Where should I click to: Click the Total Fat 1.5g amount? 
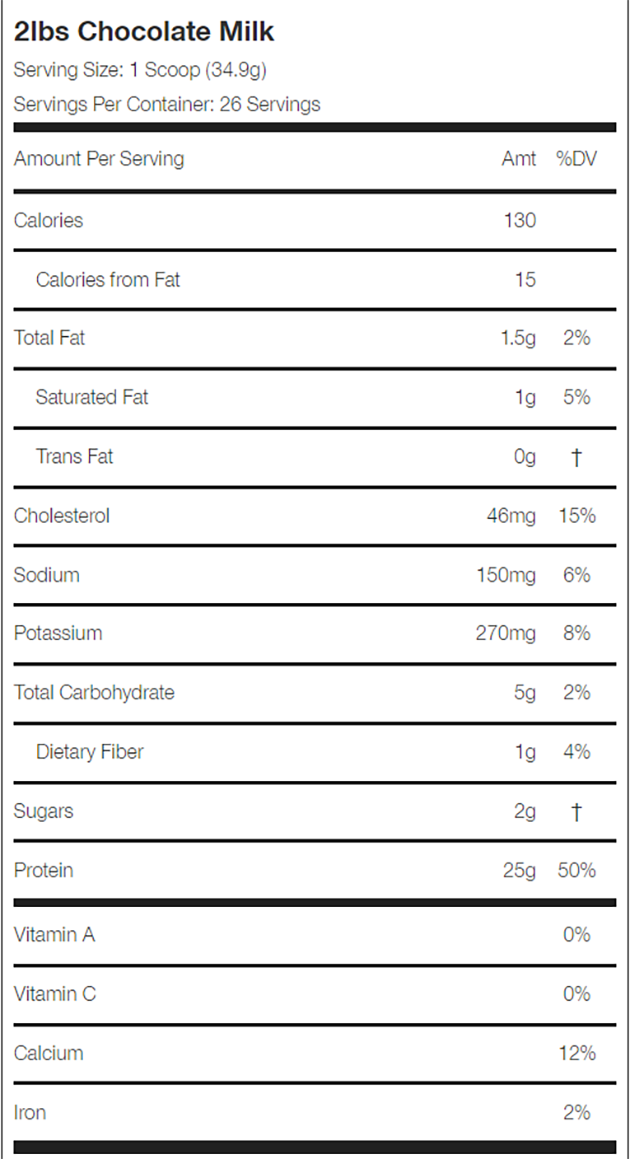coord(518,338)
